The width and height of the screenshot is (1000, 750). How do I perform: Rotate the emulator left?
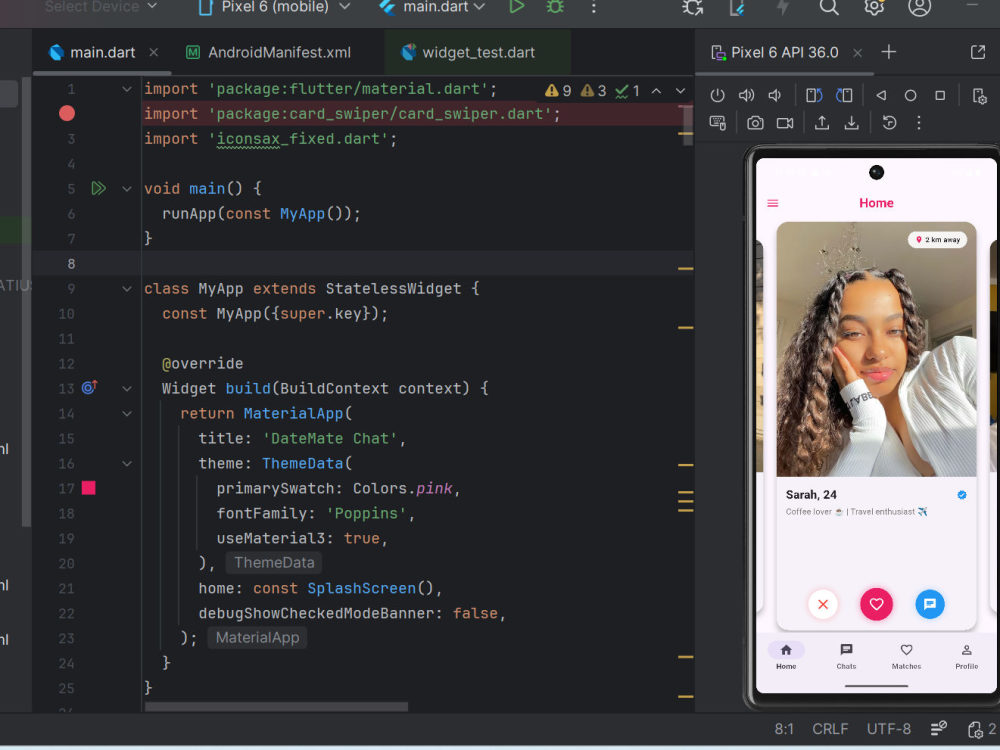[814, 96]
